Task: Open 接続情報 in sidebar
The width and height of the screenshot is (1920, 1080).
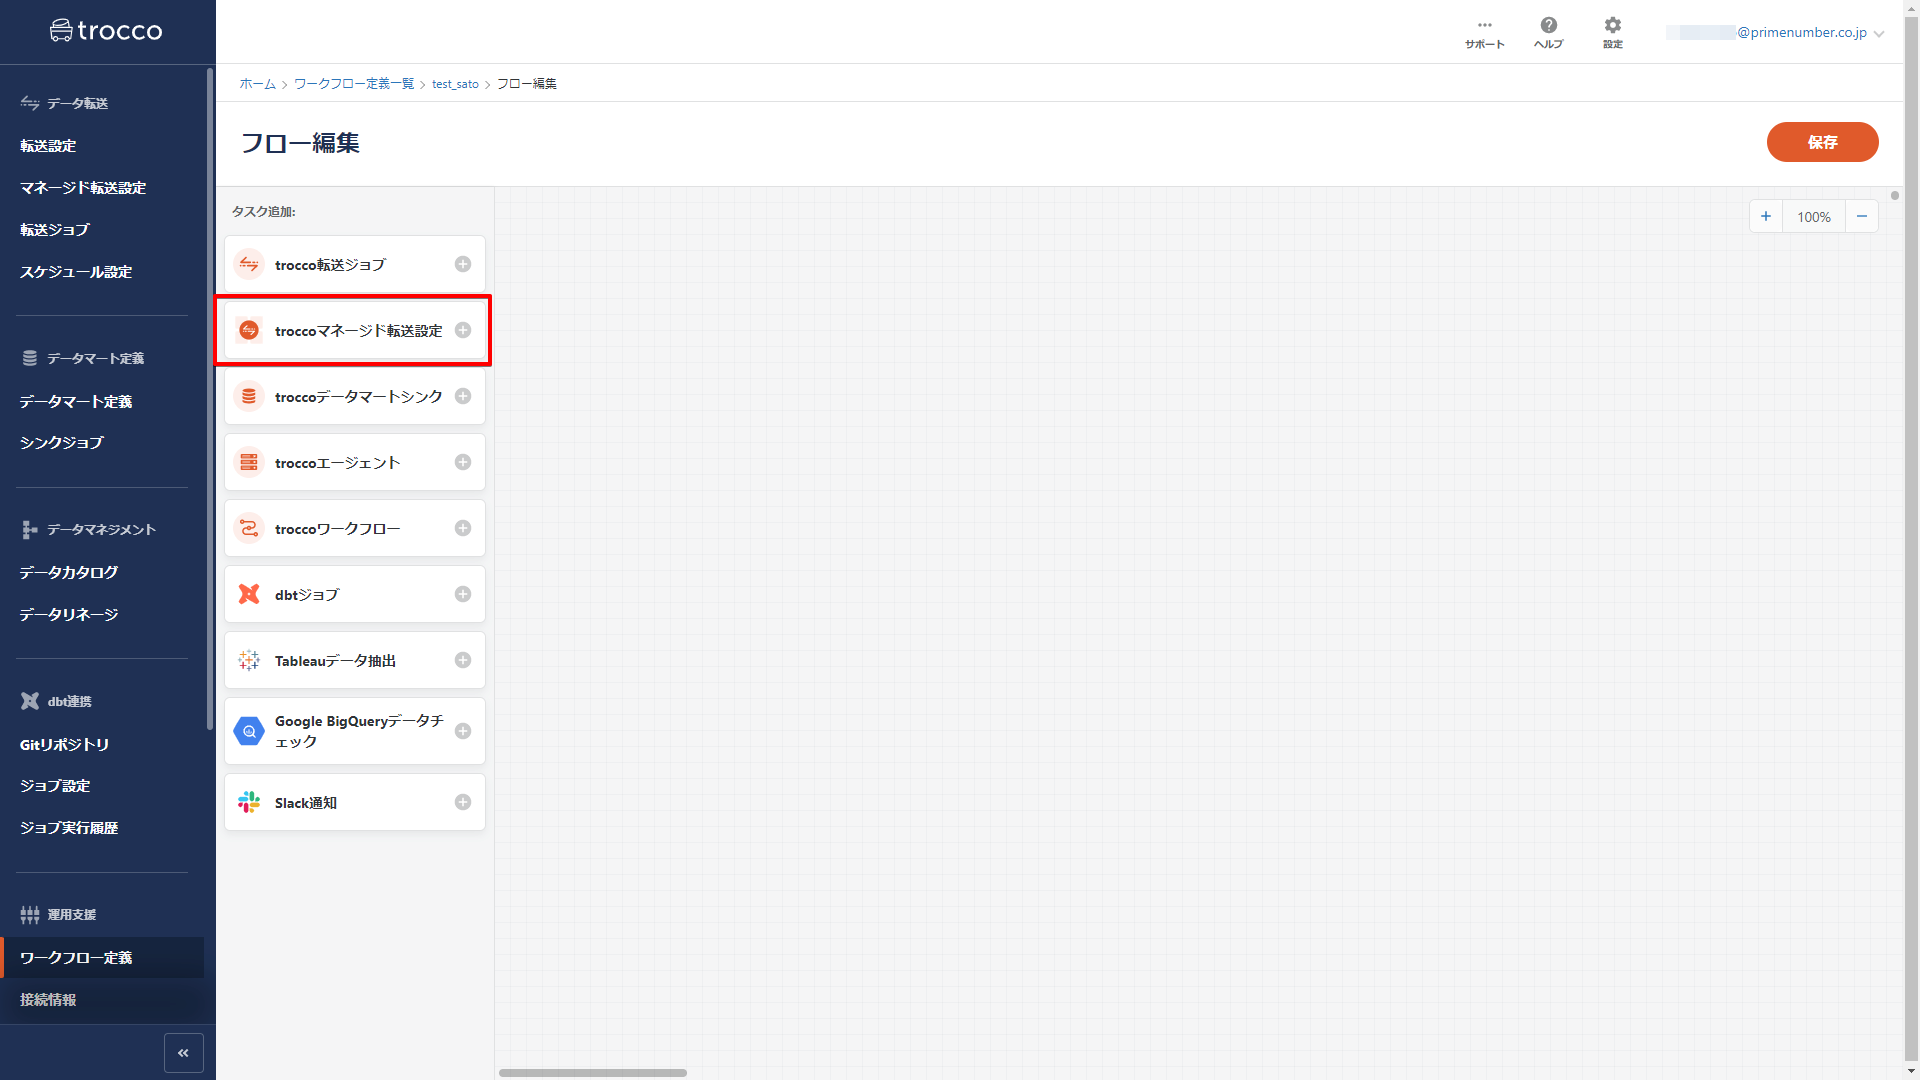Action: click(48, 1000)
